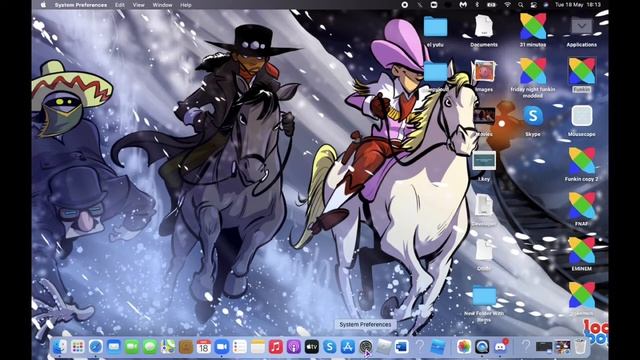Open the View menu

(x=138, y=5)
